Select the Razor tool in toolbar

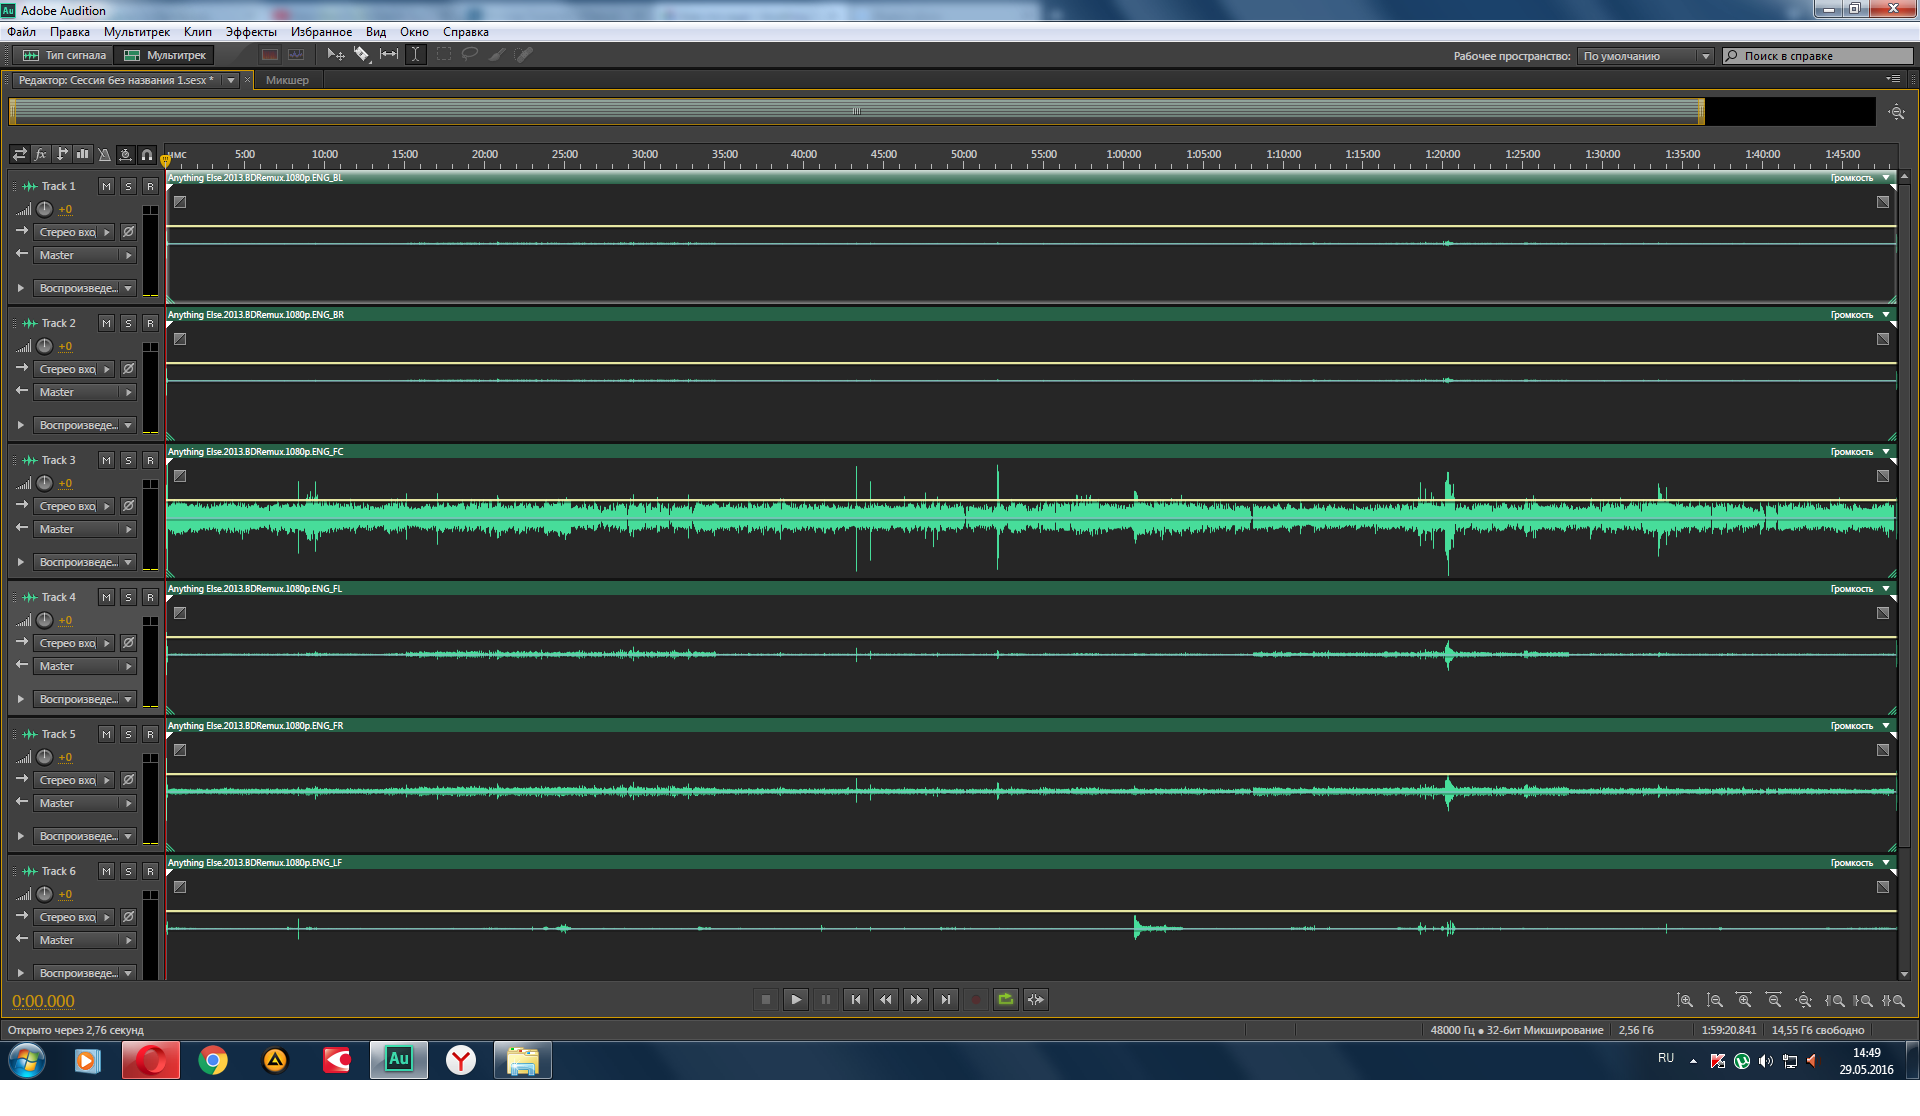(x=362, y=55)
